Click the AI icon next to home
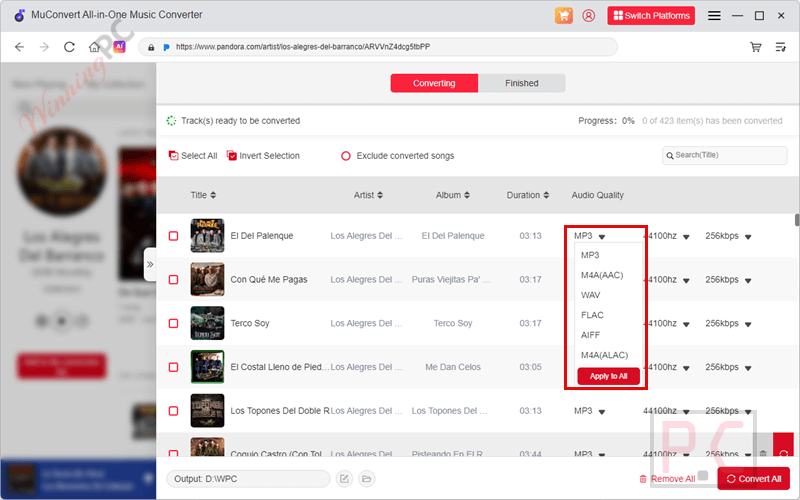Screen dimensions: 800x500 (x=119, y=46)
